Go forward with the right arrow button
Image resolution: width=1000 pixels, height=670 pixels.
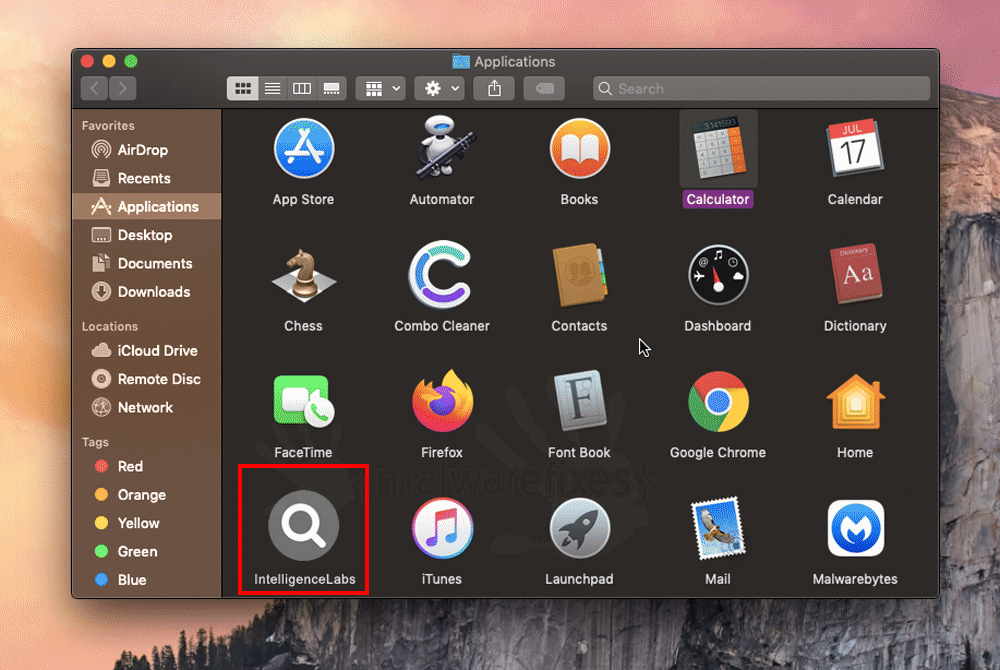tap(122, 88)
